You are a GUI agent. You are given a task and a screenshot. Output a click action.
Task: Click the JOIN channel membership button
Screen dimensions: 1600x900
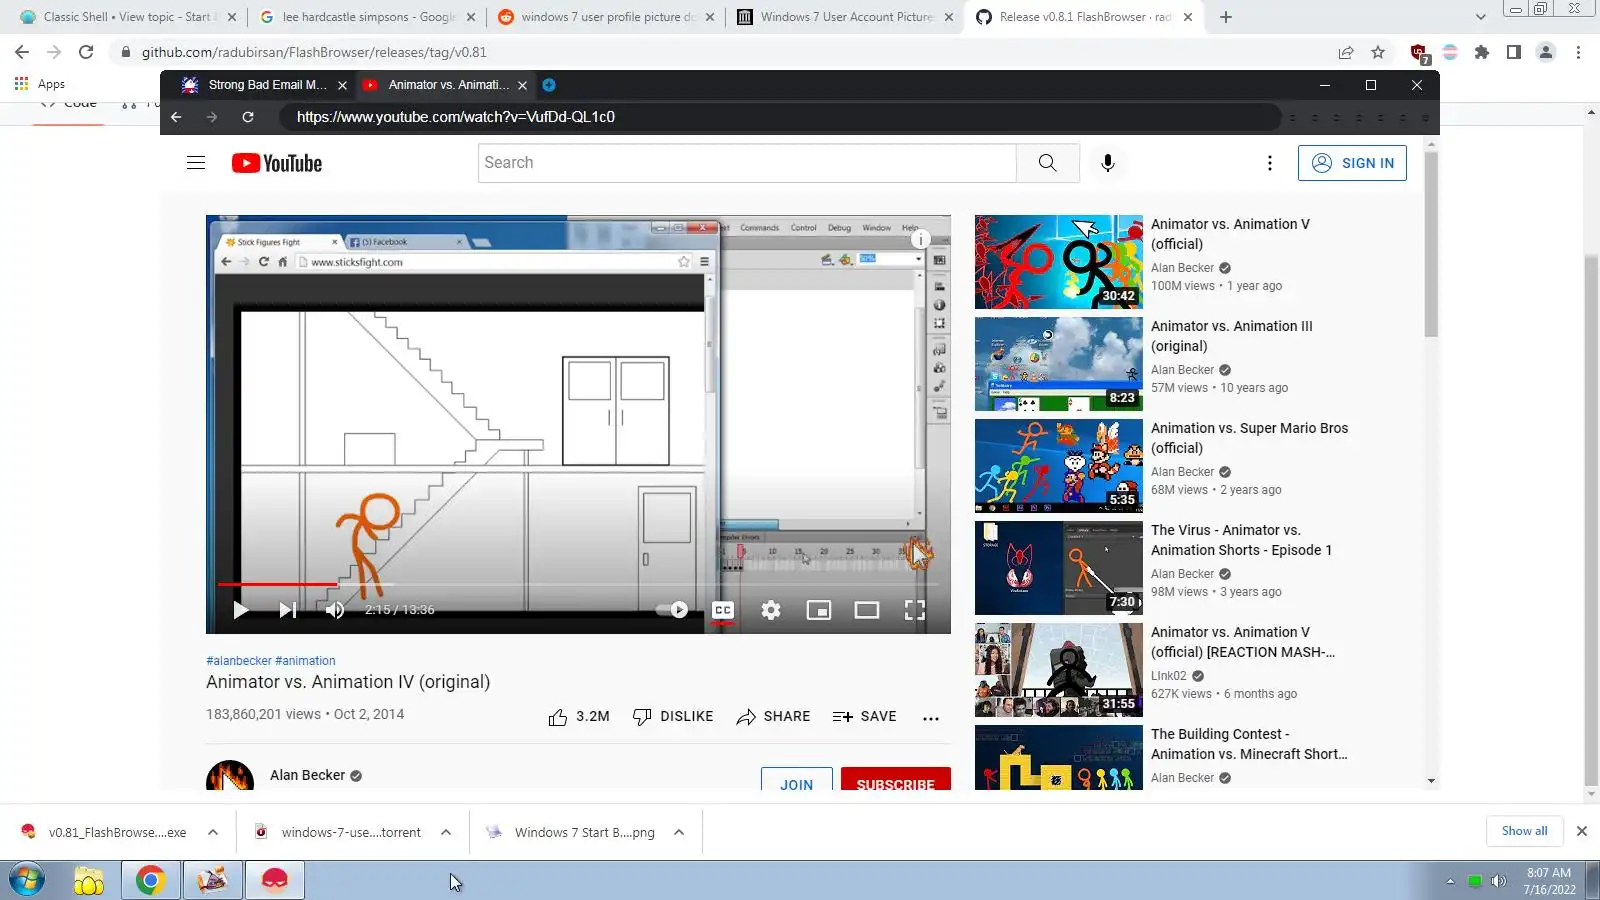(x=797, y=780)
